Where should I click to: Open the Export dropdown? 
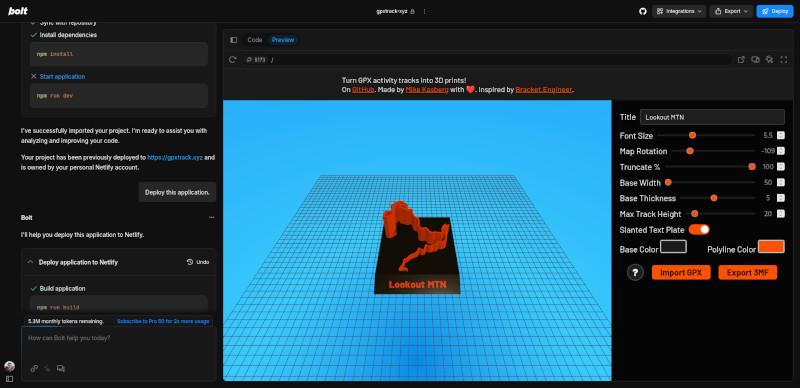click(731, 11)
